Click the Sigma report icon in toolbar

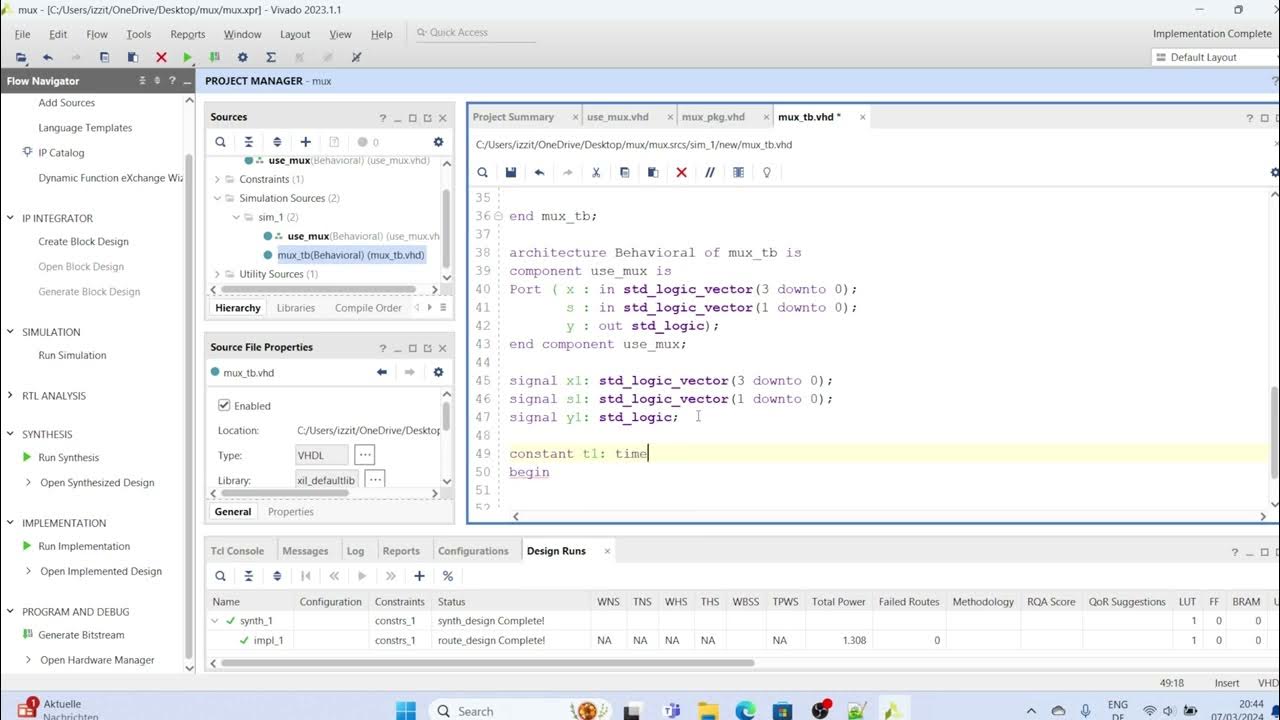[270, 58]
